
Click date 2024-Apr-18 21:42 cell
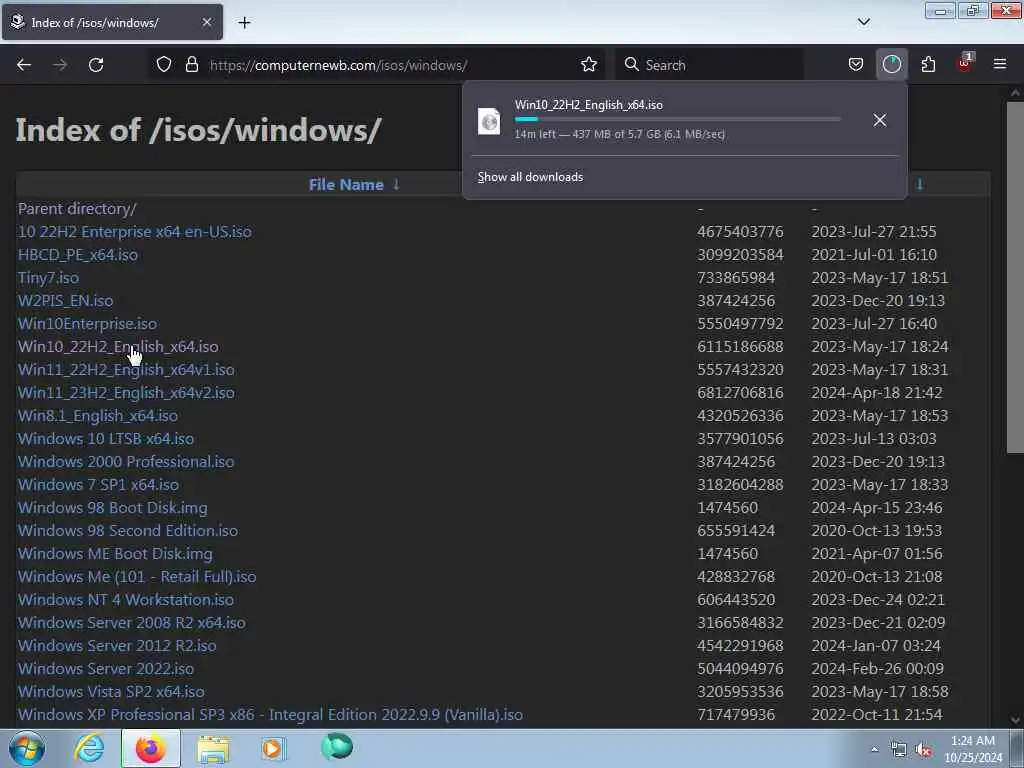click(x=877, y=392)
